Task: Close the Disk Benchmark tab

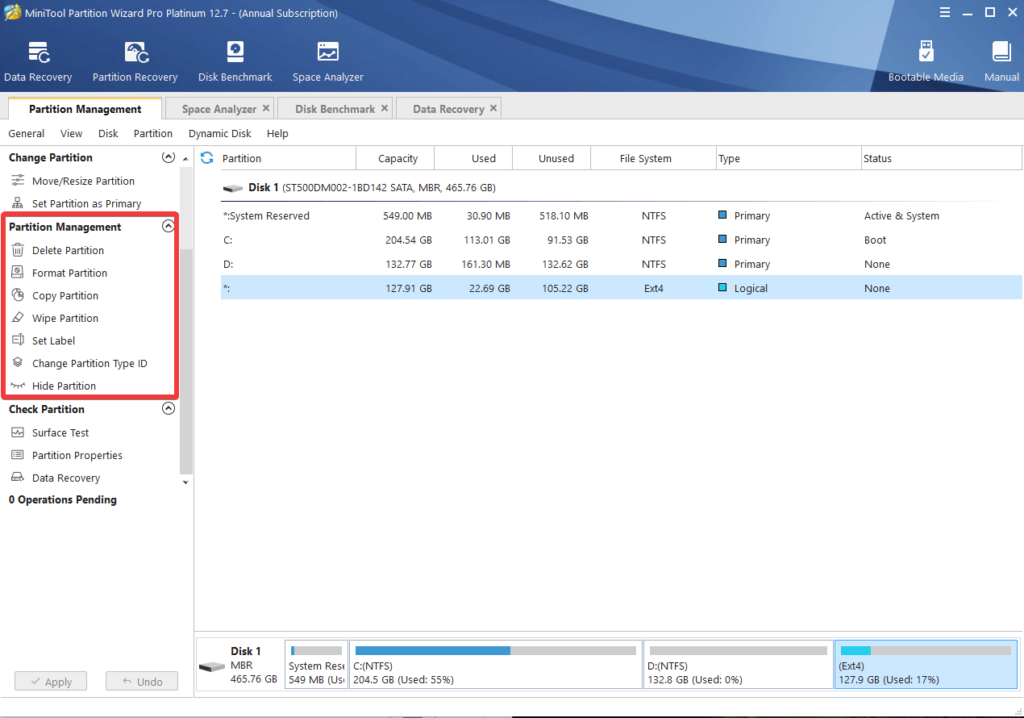Action: click(x=385, y=108)
